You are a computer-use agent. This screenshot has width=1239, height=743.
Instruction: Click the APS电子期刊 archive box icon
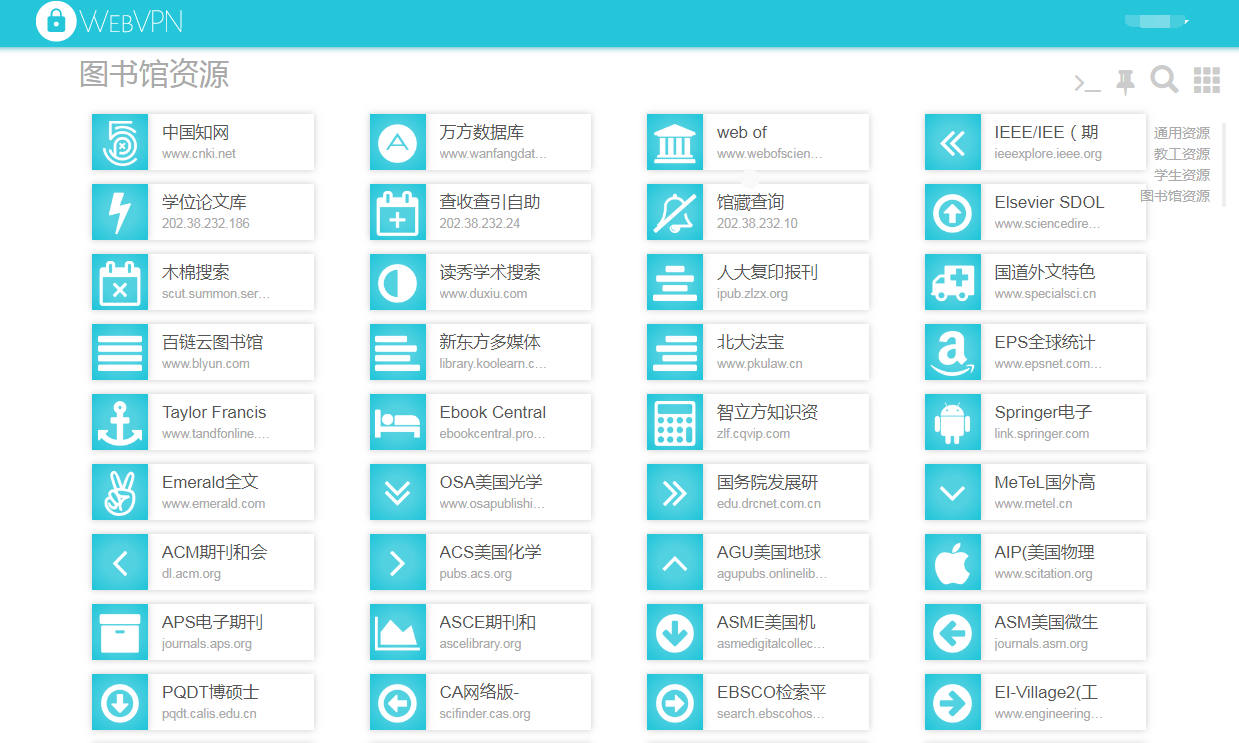point(120,632)
